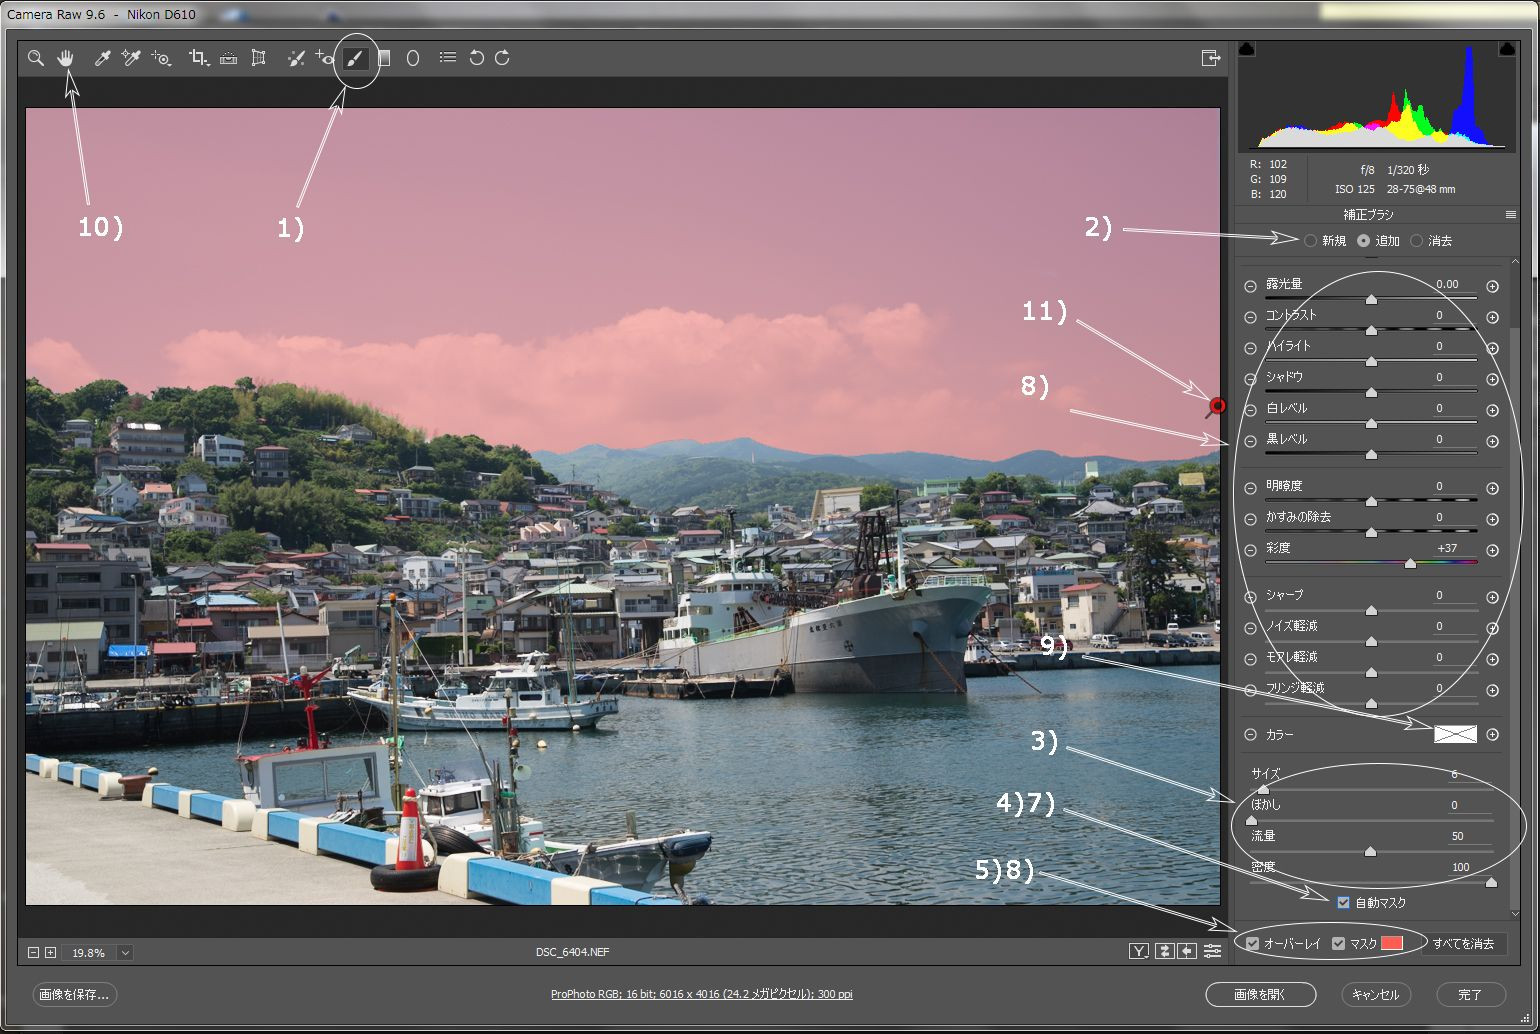This screenshot has height=1034, width=1540.
Task: Rotate image counterclockwise with toolbar arrow
Action: [x=476, y=58]
